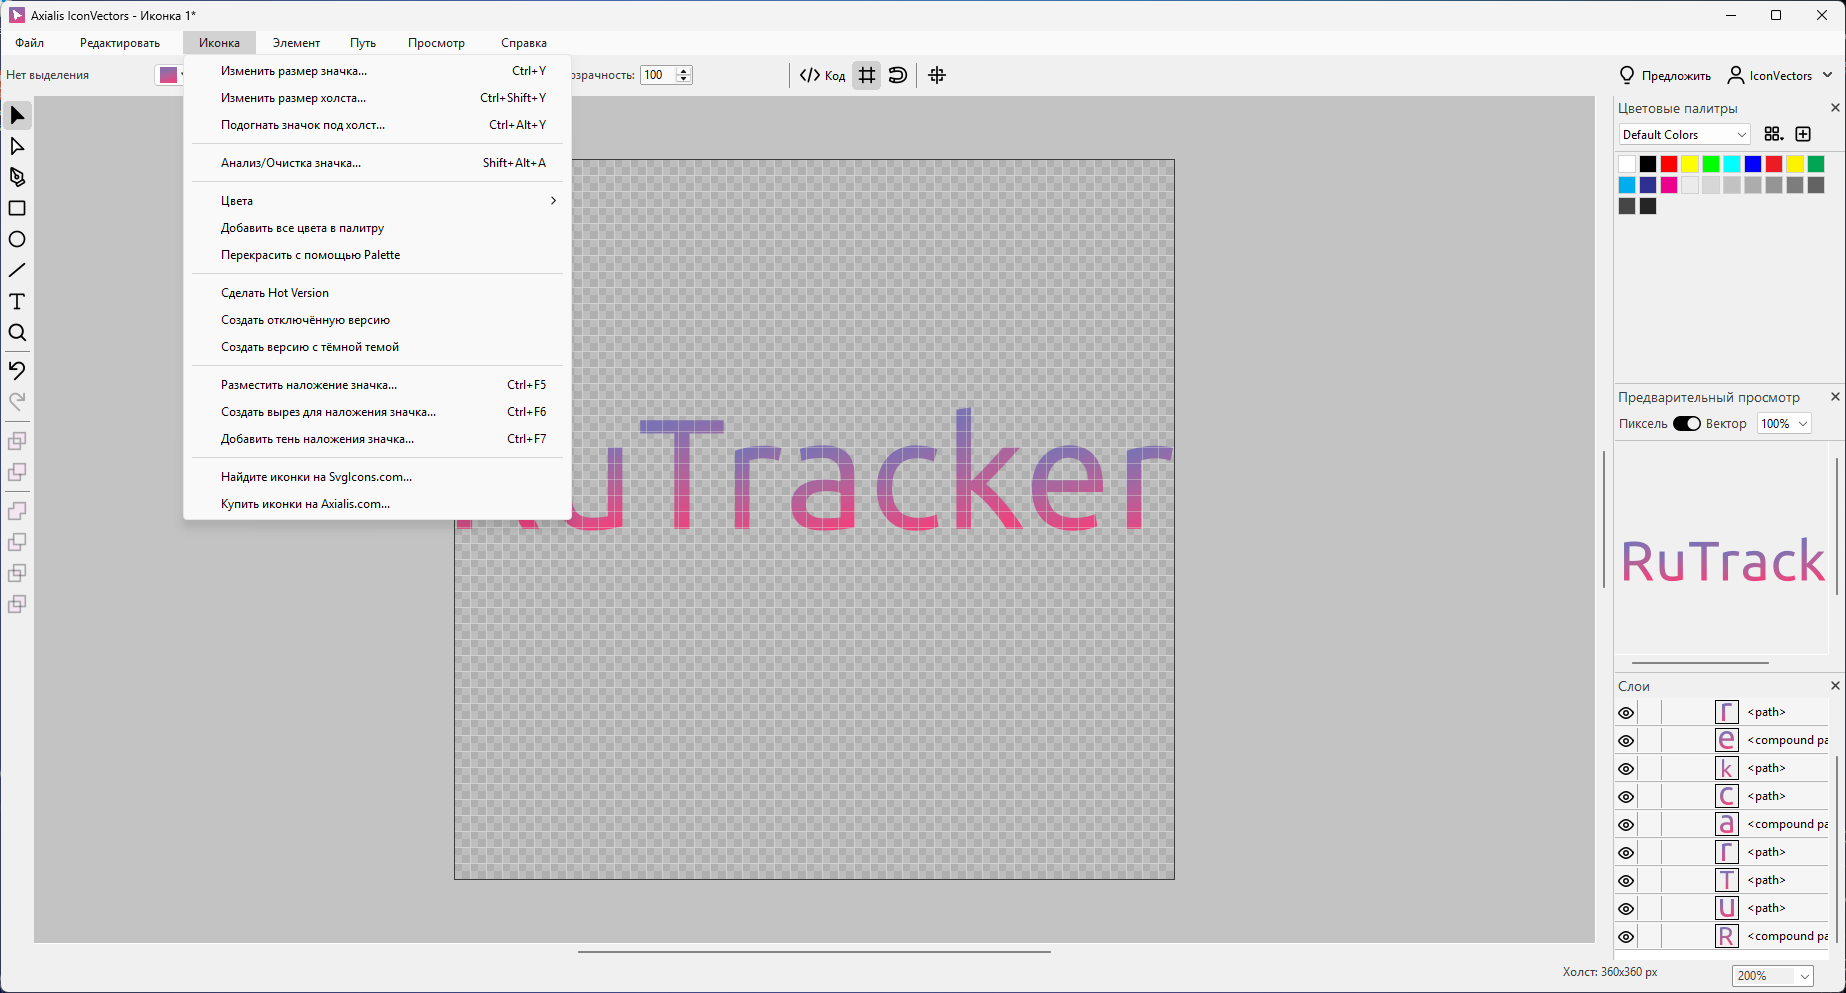Close the Предварительный просмотр panel
The height and width of the screenshot is (993, 1846).
pos(1835,397)
